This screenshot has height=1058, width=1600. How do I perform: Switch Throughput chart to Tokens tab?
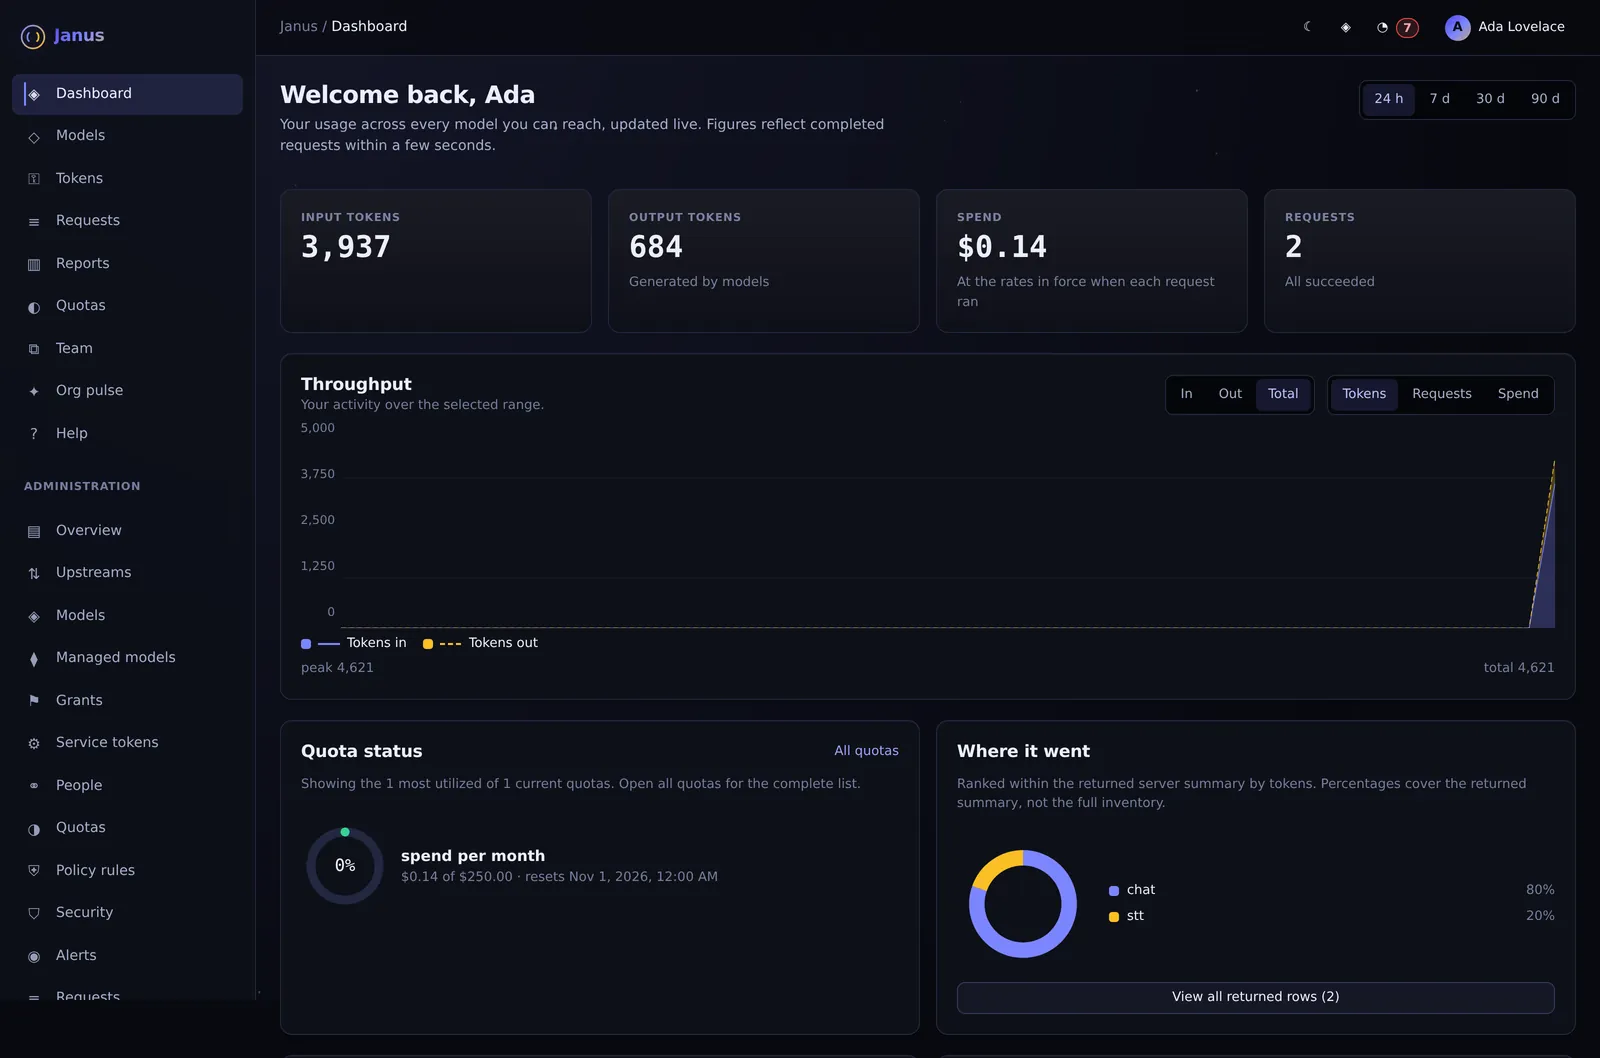[x=1364, y=394]
